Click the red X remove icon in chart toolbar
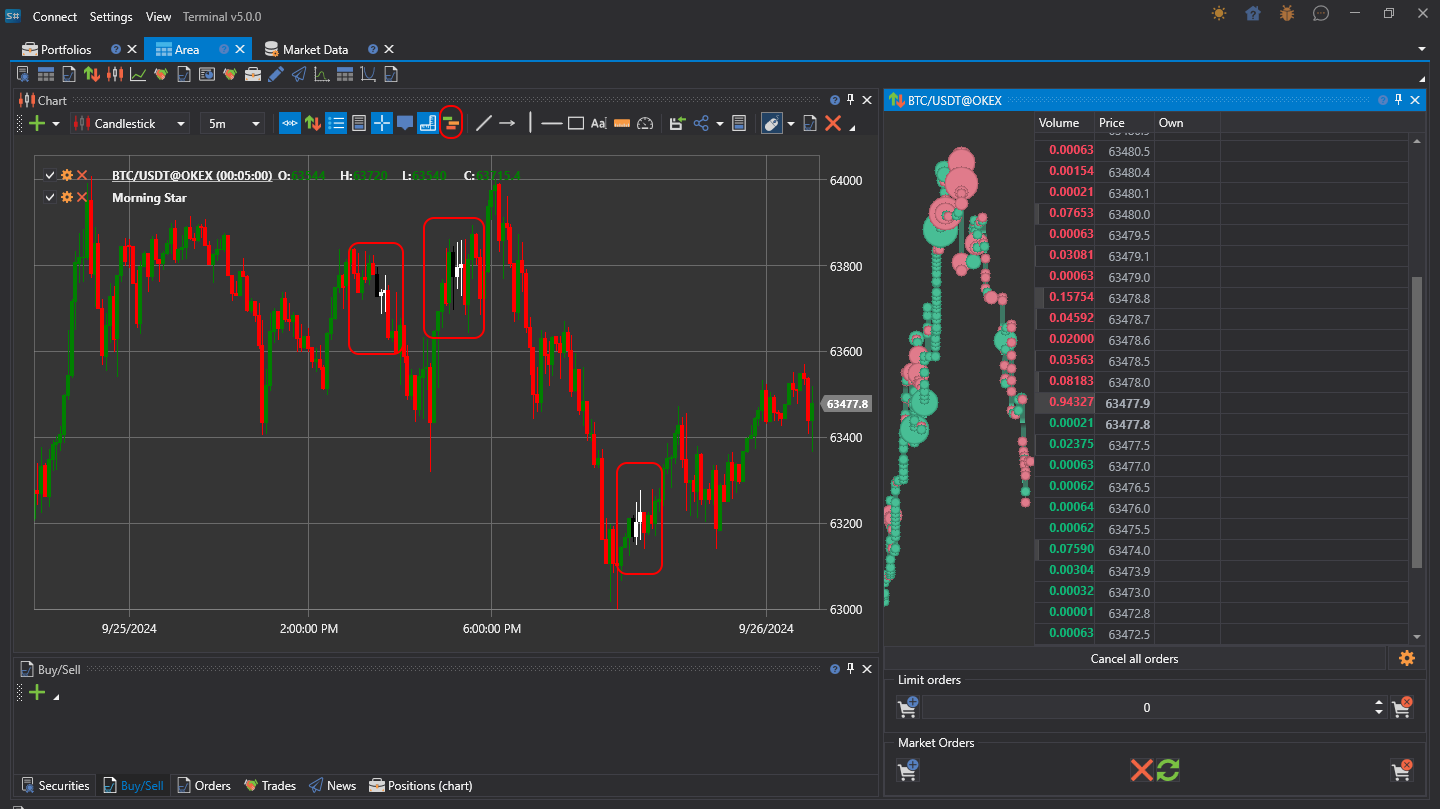This screenshot has height=809, width=1440. [x=832, y=123]
